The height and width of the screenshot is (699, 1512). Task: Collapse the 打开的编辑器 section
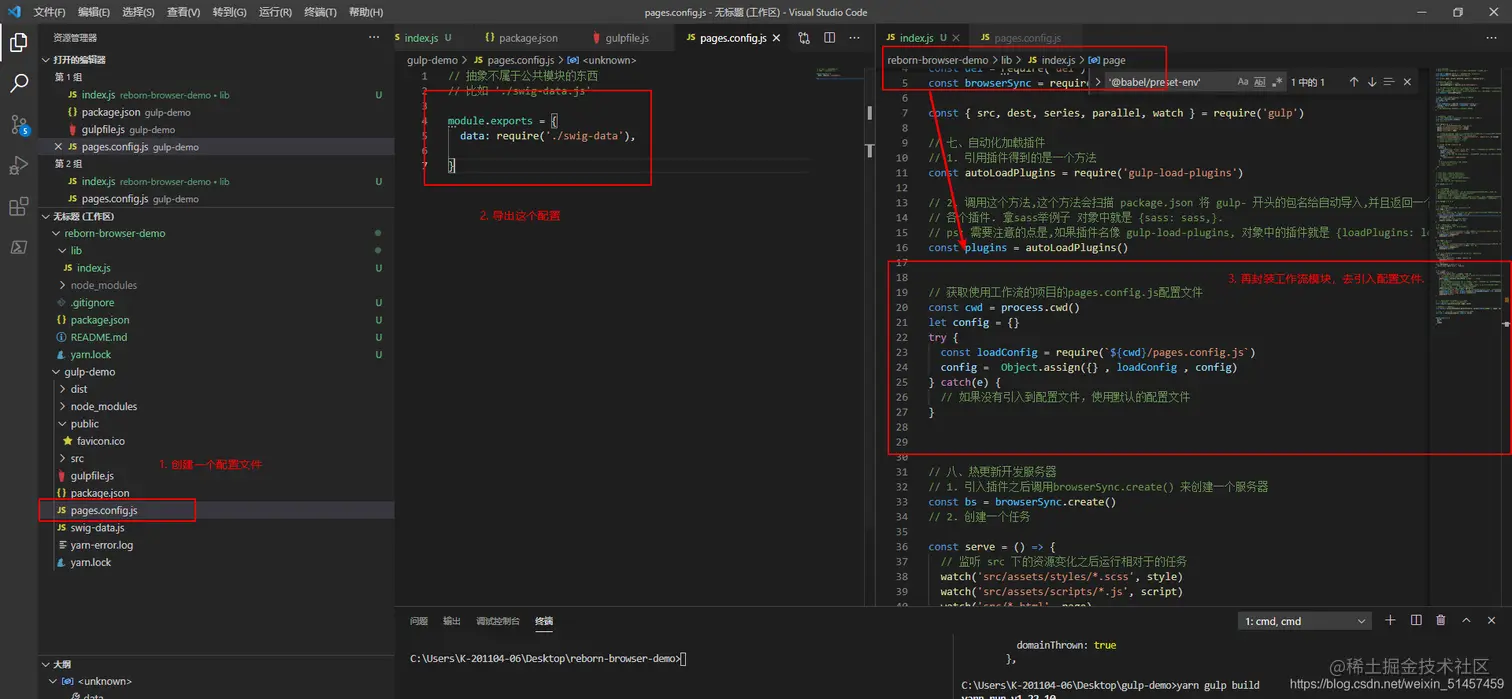tap(79, 60)
